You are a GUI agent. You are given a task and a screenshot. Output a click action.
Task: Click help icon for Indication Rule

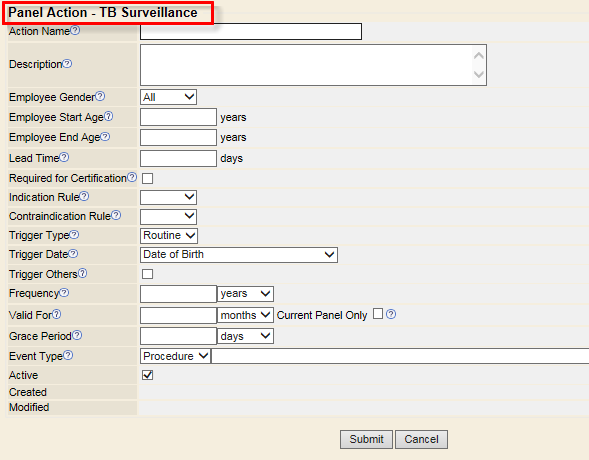point(84,196)
